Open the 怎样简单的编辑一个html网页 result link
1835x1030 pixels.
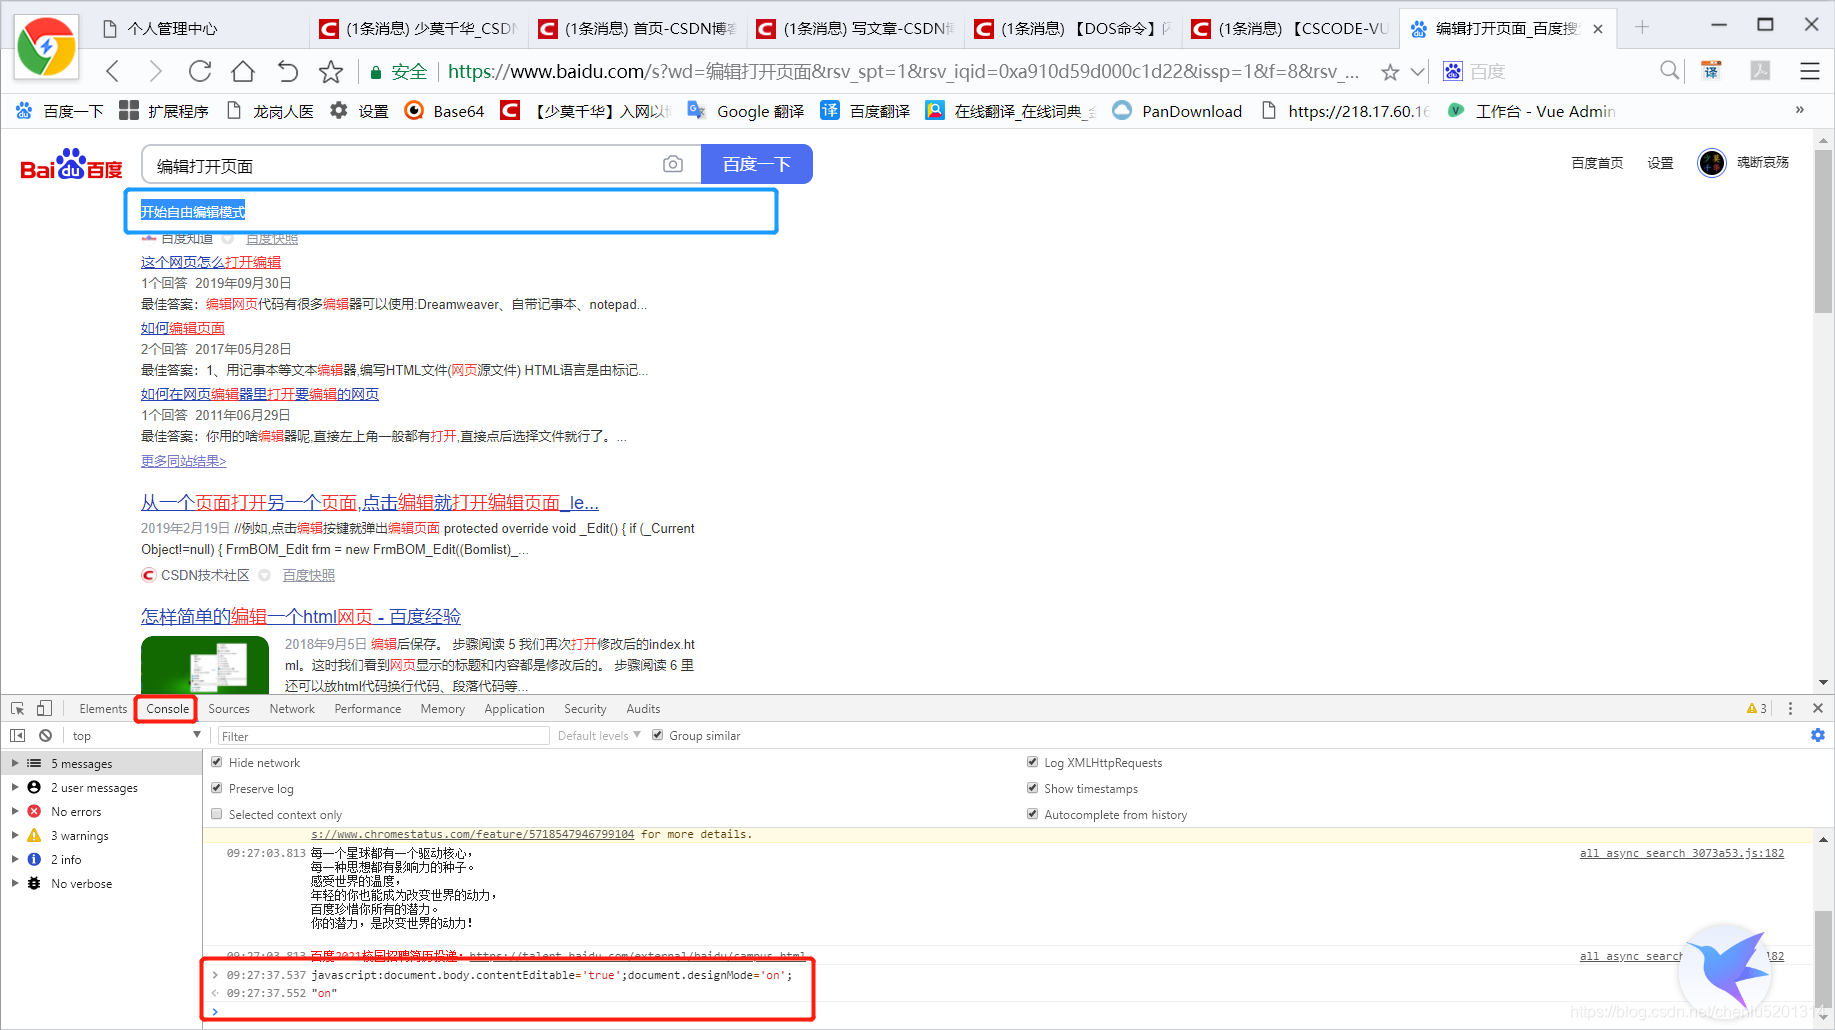(x=301, y=616)
